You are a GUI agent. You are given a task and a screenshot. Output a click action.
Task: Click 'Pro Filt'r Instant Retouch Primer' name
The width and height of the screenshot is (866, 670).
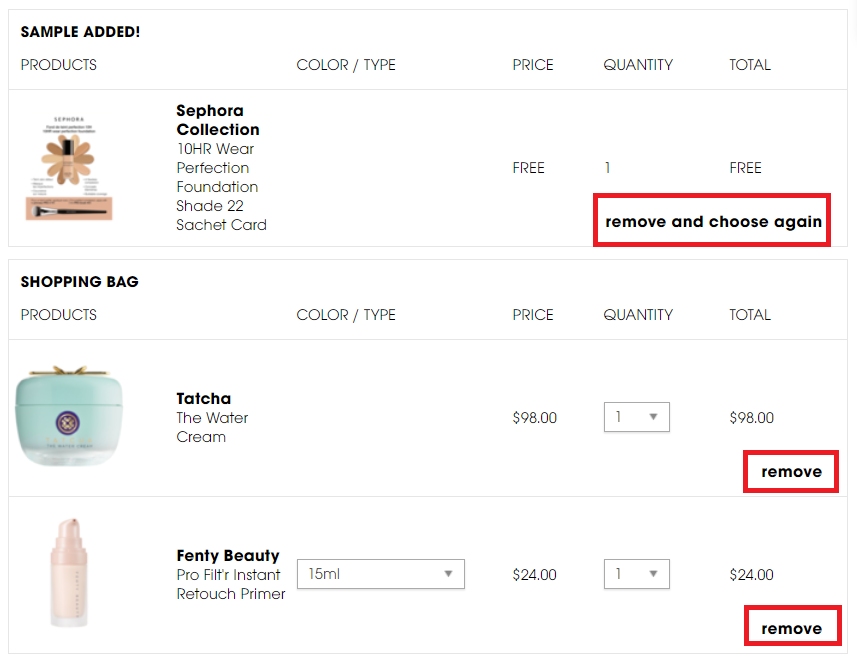coord(230,584)
